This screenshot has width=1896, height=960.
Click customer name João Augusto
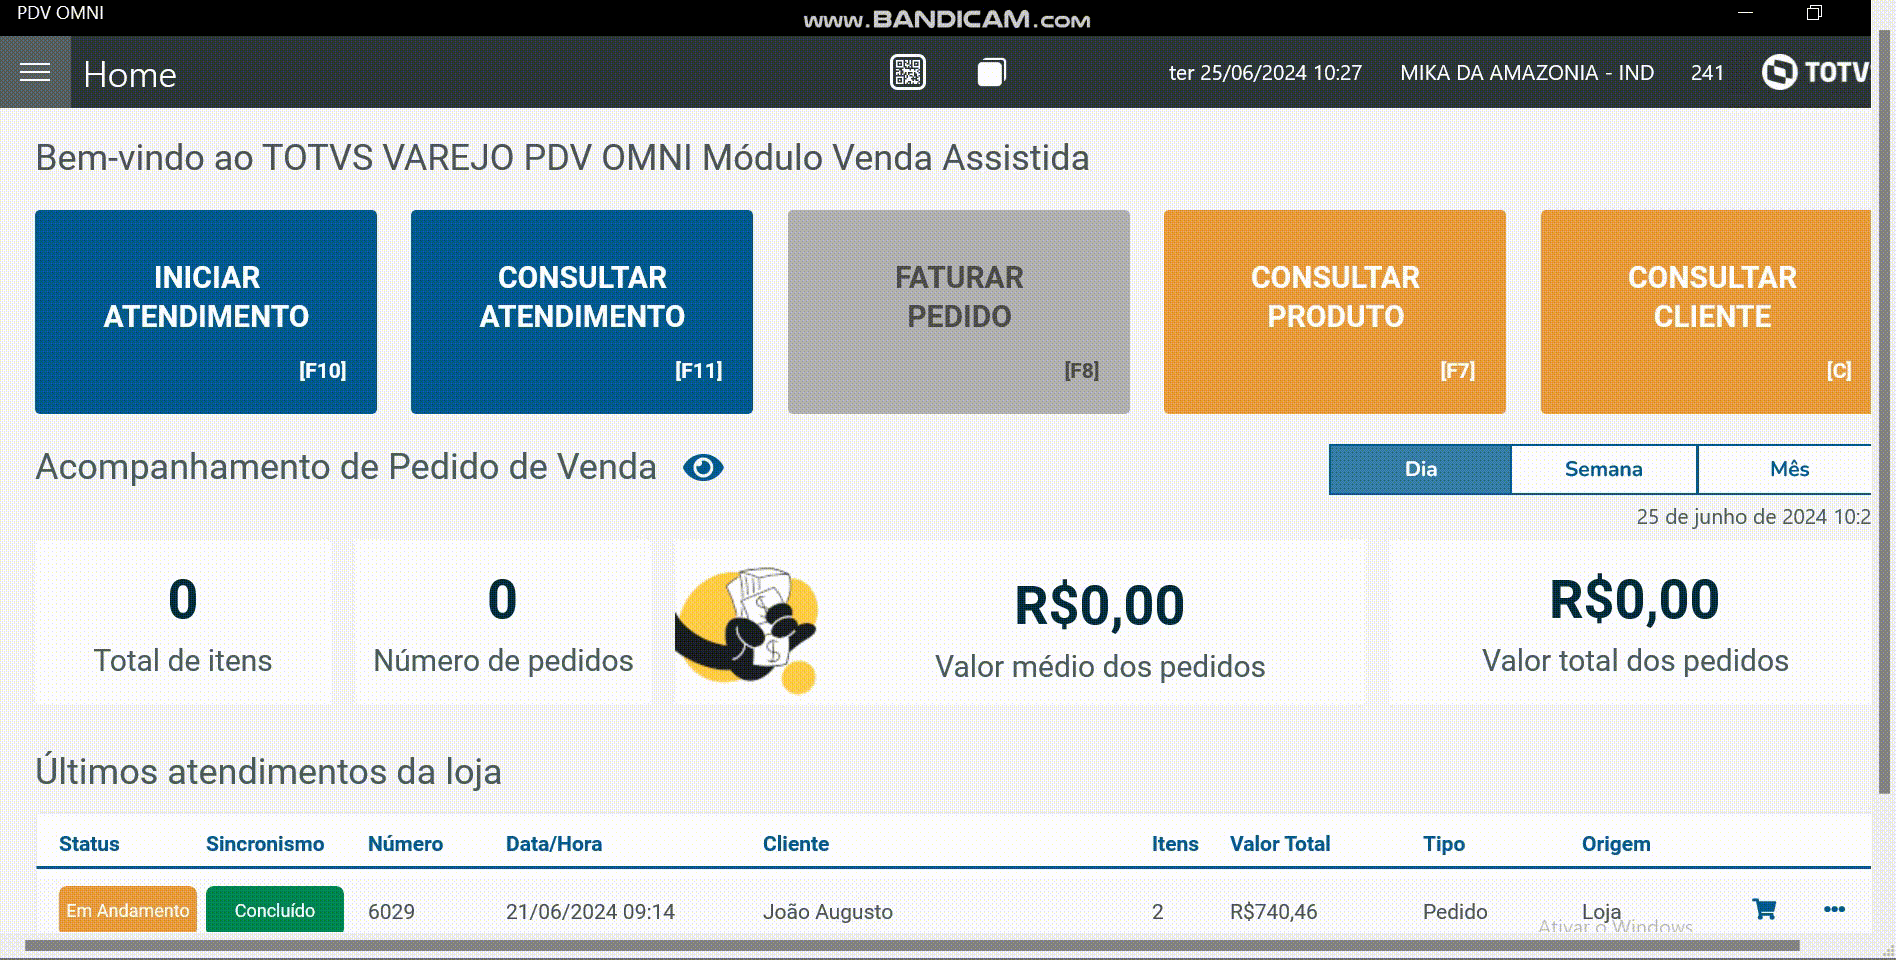[x=828, y=912]
